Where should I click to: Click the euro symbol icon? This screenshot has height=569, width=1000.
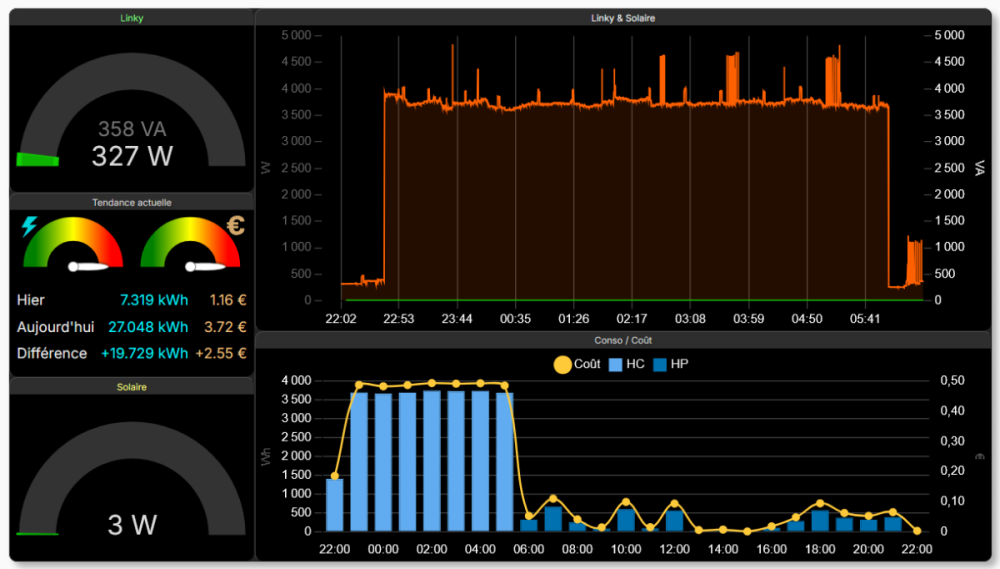coord(235,226)
